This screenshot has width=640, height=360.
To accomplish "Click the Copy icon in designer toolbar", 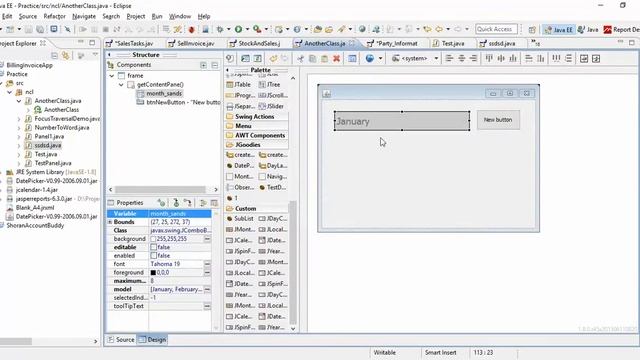I will point(312,58).
